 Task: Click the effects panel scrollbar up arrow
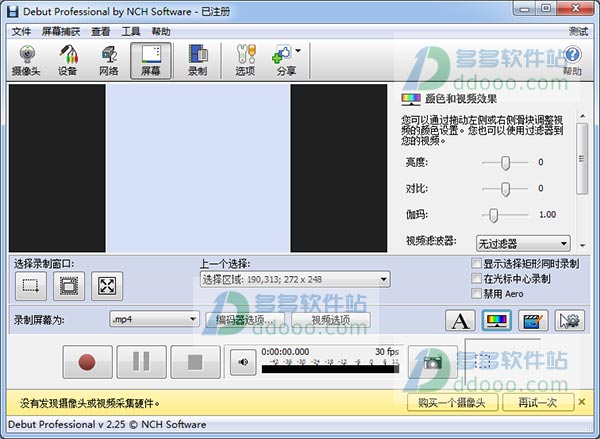582,116
